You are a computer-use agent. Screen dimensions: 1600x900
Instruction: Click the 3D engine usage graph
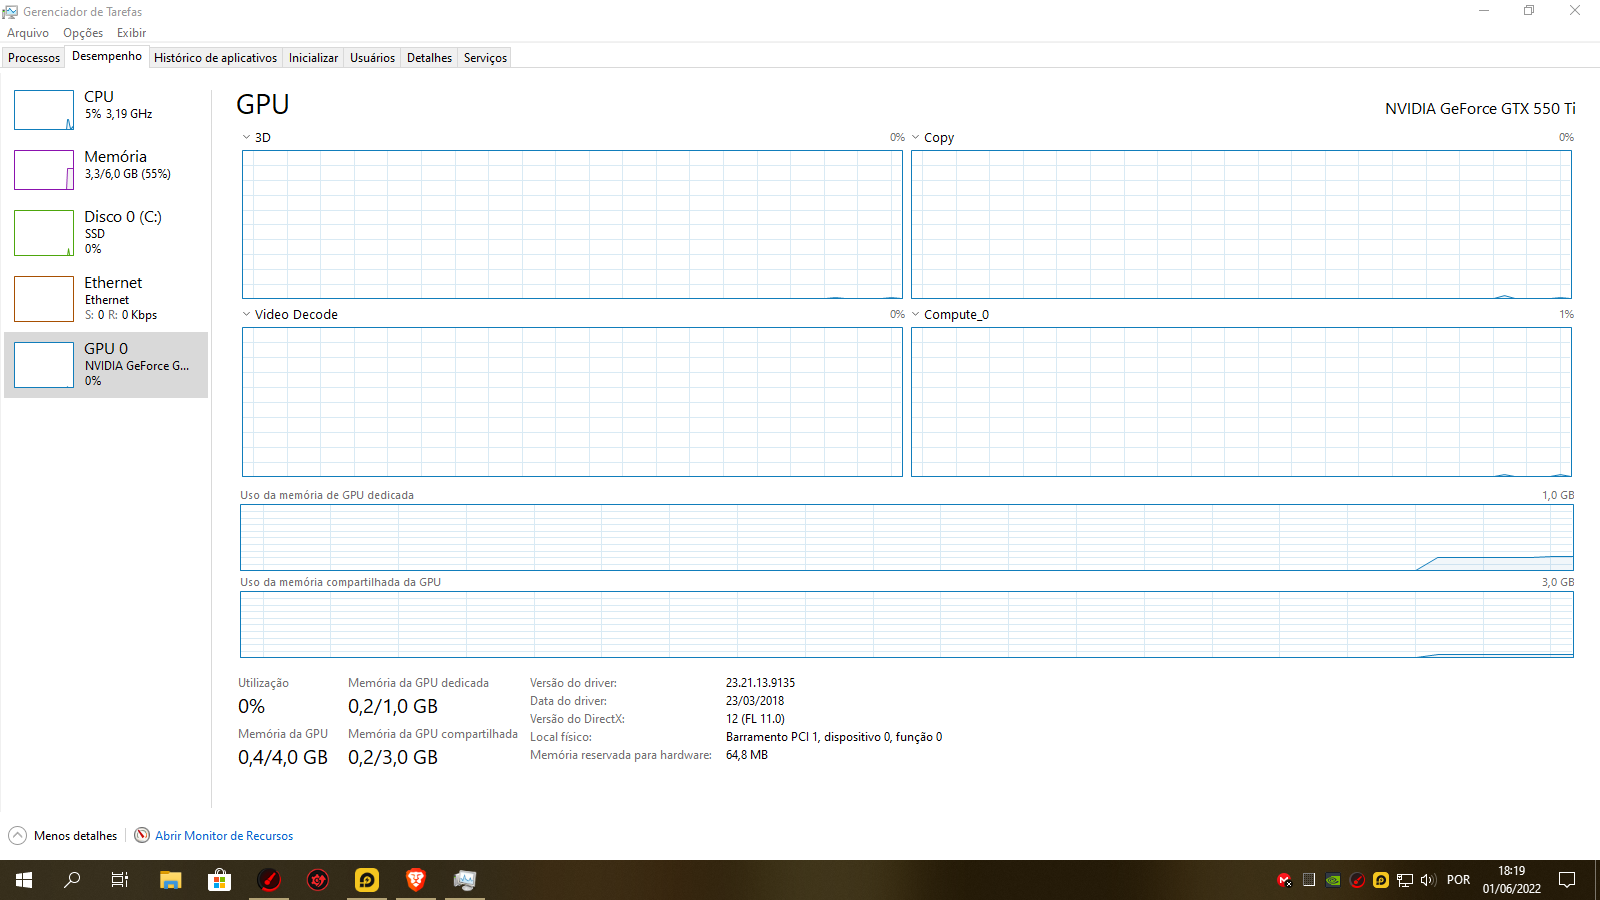[572, 224]
